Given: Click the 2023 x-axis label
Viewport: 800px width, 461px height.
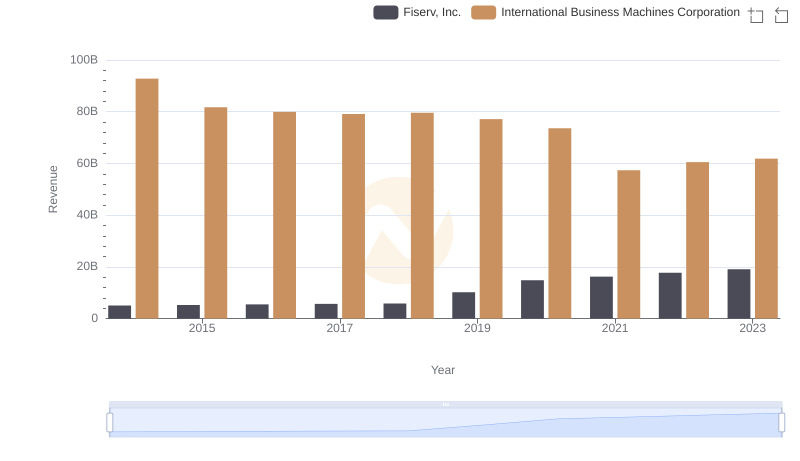Looking at the screenshot, I should coord(753,328).
